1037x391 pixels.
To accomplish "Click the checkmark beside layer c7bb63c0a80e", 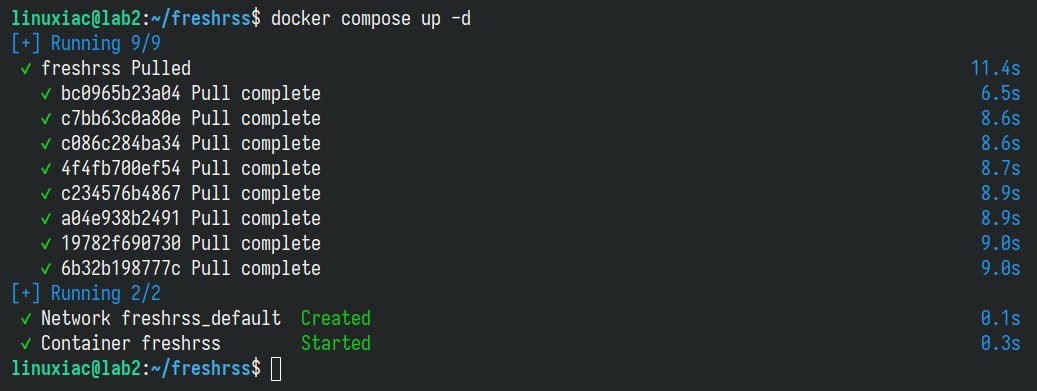I will click(46, 119).
